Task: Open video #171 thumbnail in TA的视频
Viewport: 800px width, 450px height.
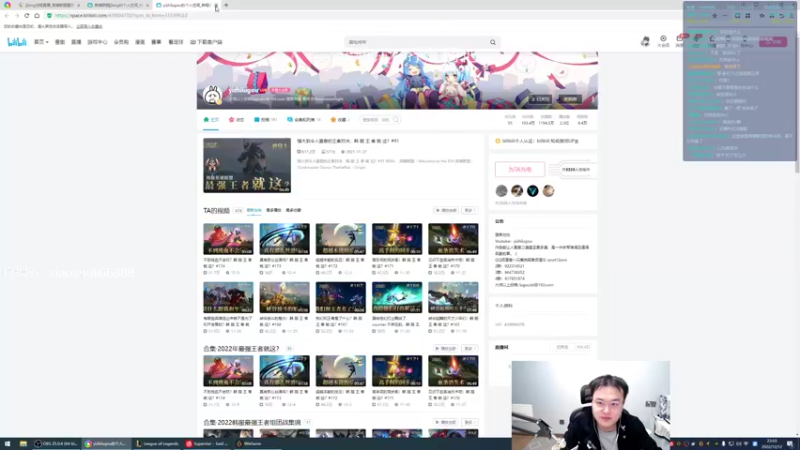Action: [397, 239]
